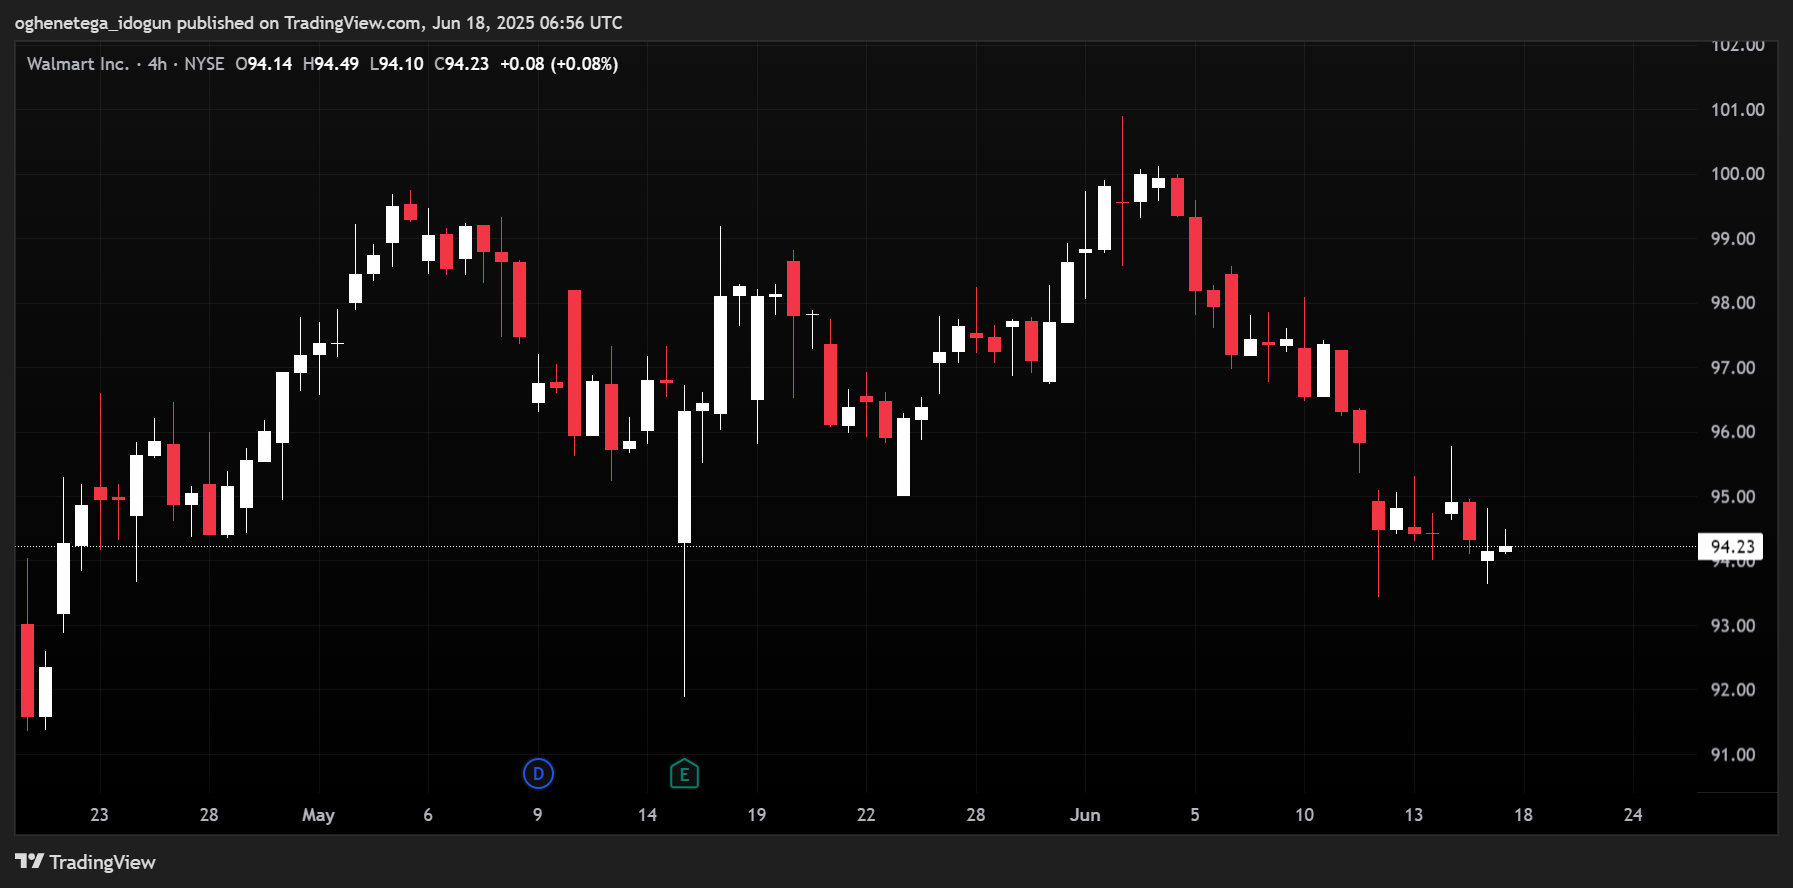
Task: Click the '10' date label on time axis
Action: [1304, 815]
